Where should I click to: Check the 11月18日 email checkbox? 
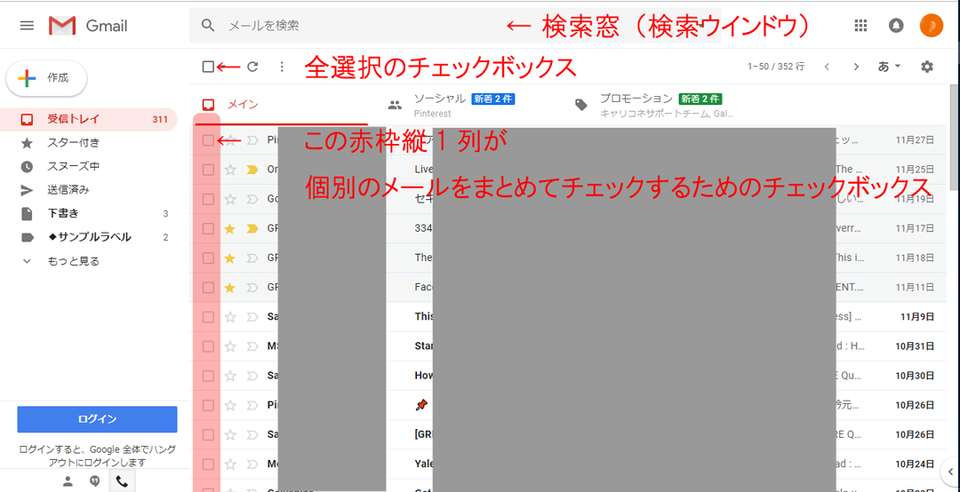tap(208, 258)
